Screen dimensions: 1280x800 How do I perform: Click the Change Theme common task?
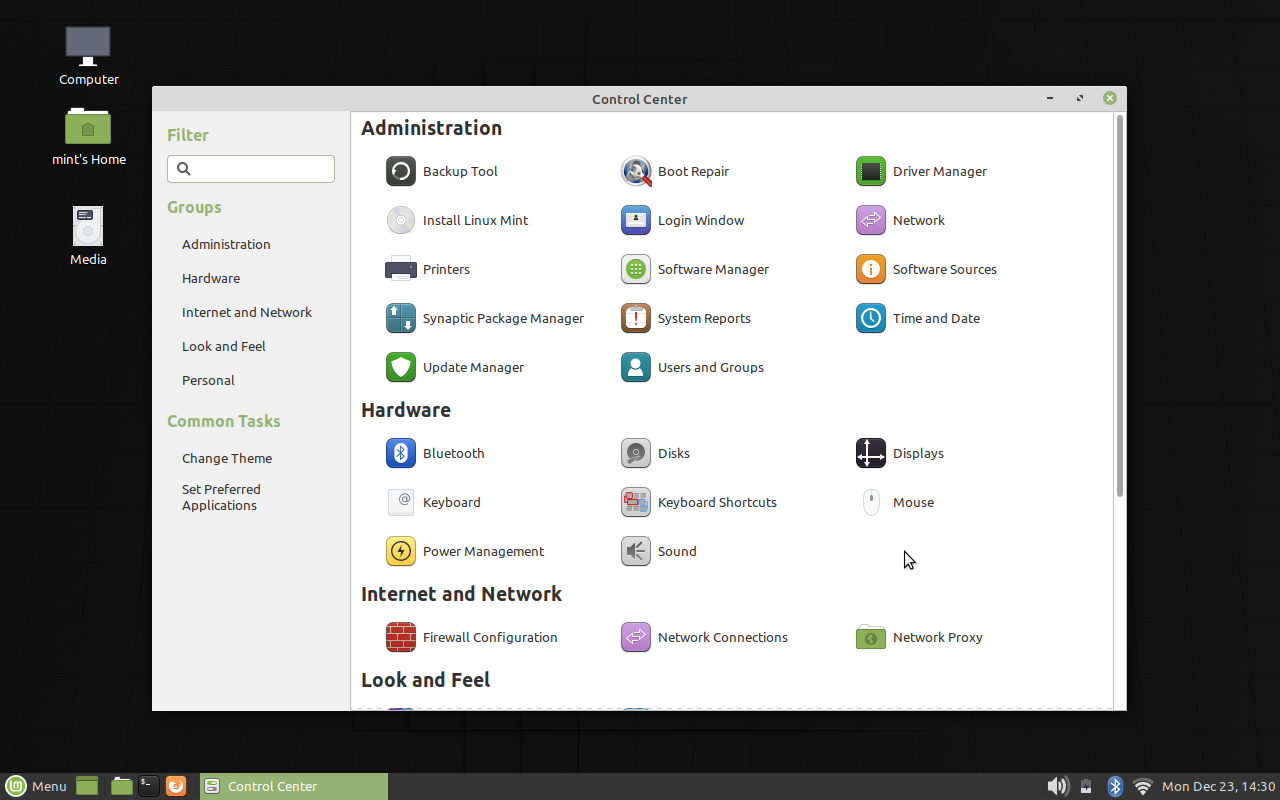(227, 458)
